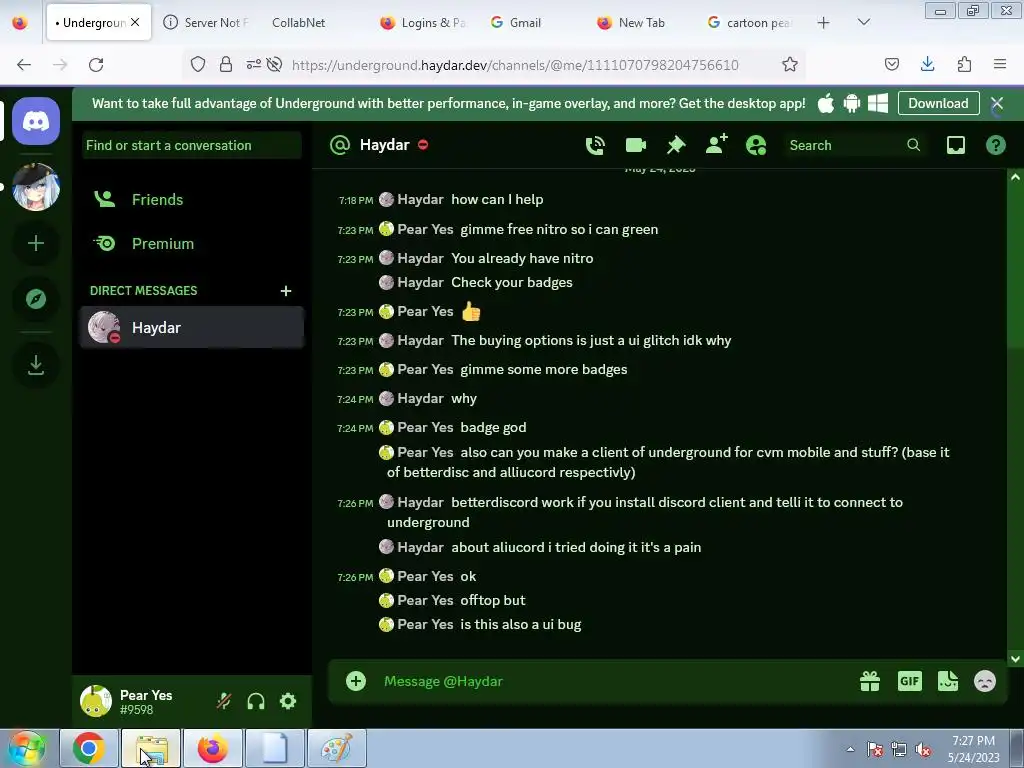Image resolution: width=1024 pixels, height=768 pixels.
Task: Open File Explorer from the taskbar
Action: [x=152, y=748]
